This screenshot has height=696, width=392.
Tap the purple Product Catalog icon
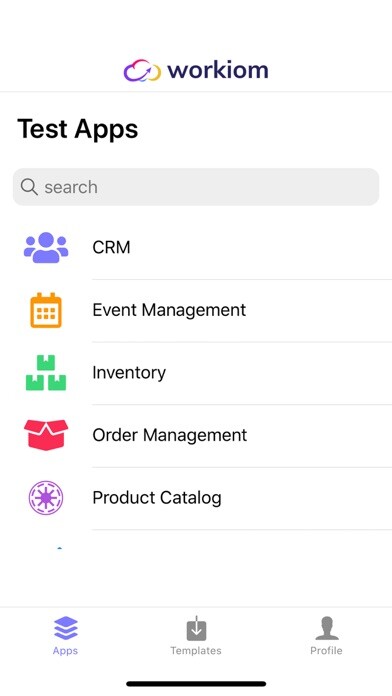tap(46, 498)
